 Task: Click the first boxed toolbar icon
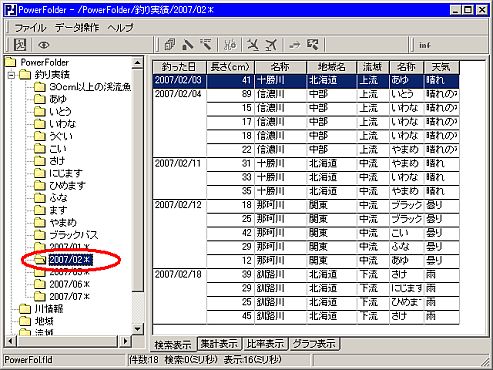[20, 44]
